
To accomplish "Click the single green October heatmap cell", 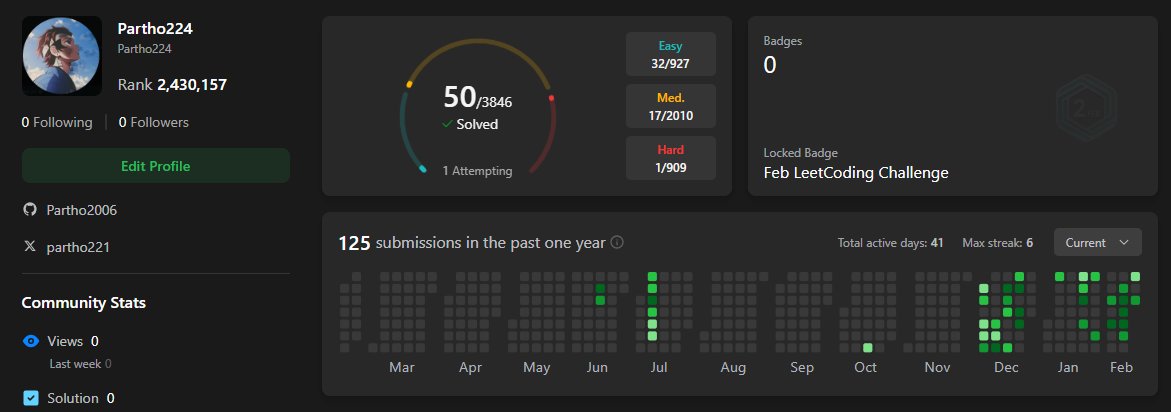I will pyautogui.click(x=868, y=348).
